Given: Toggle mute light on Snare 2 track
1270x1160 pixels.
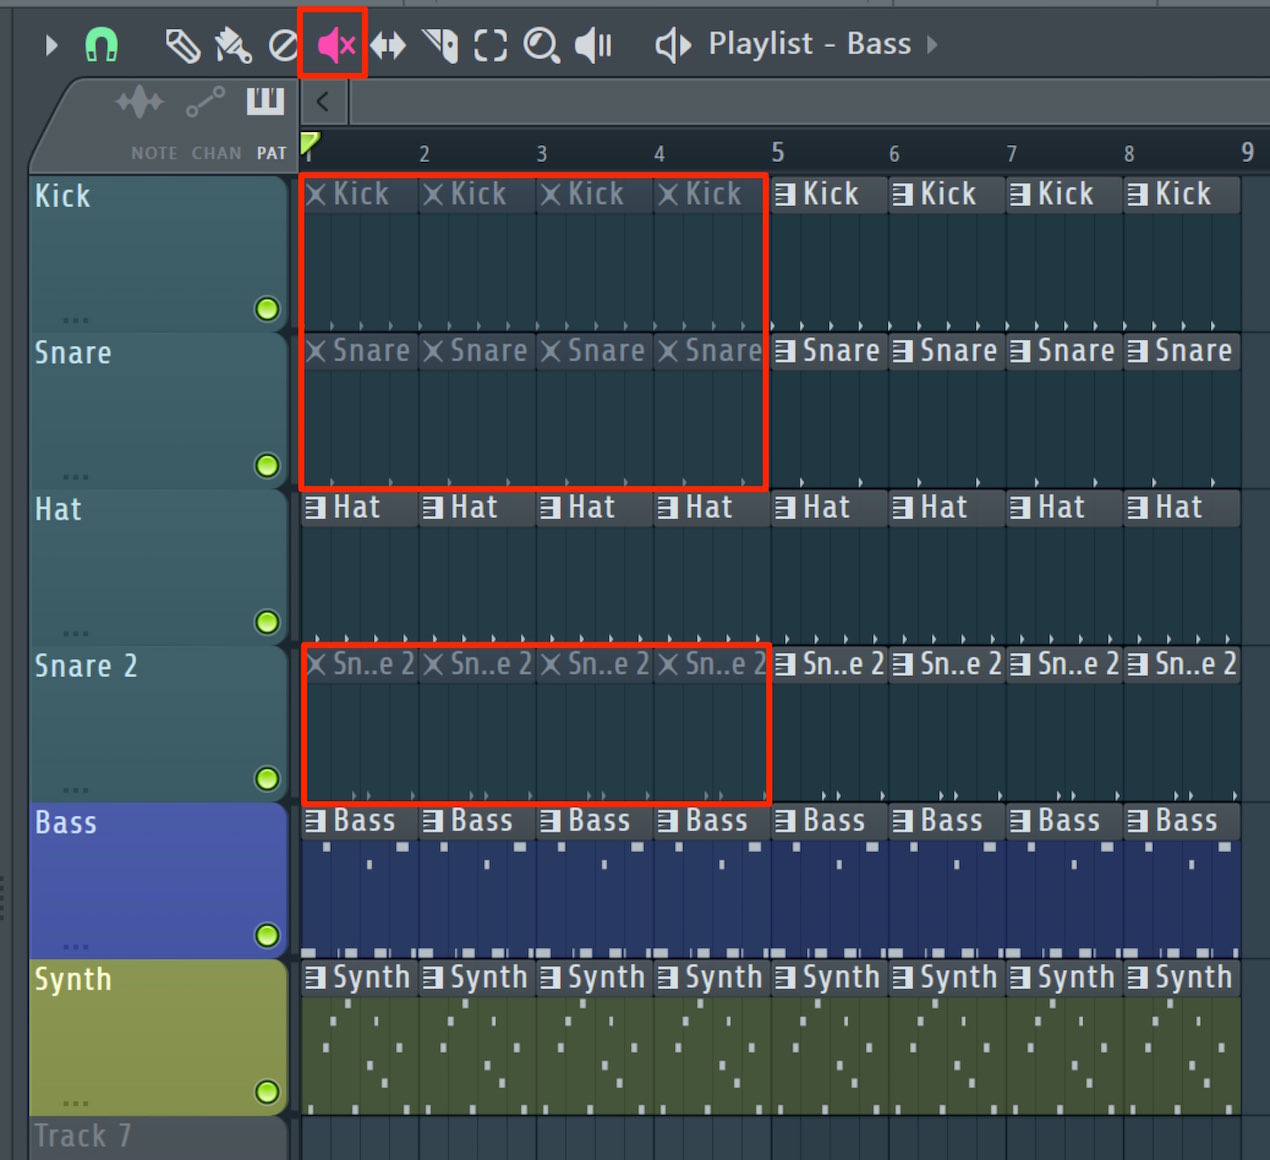Looking at the screenshot, I should pos(267,779).
